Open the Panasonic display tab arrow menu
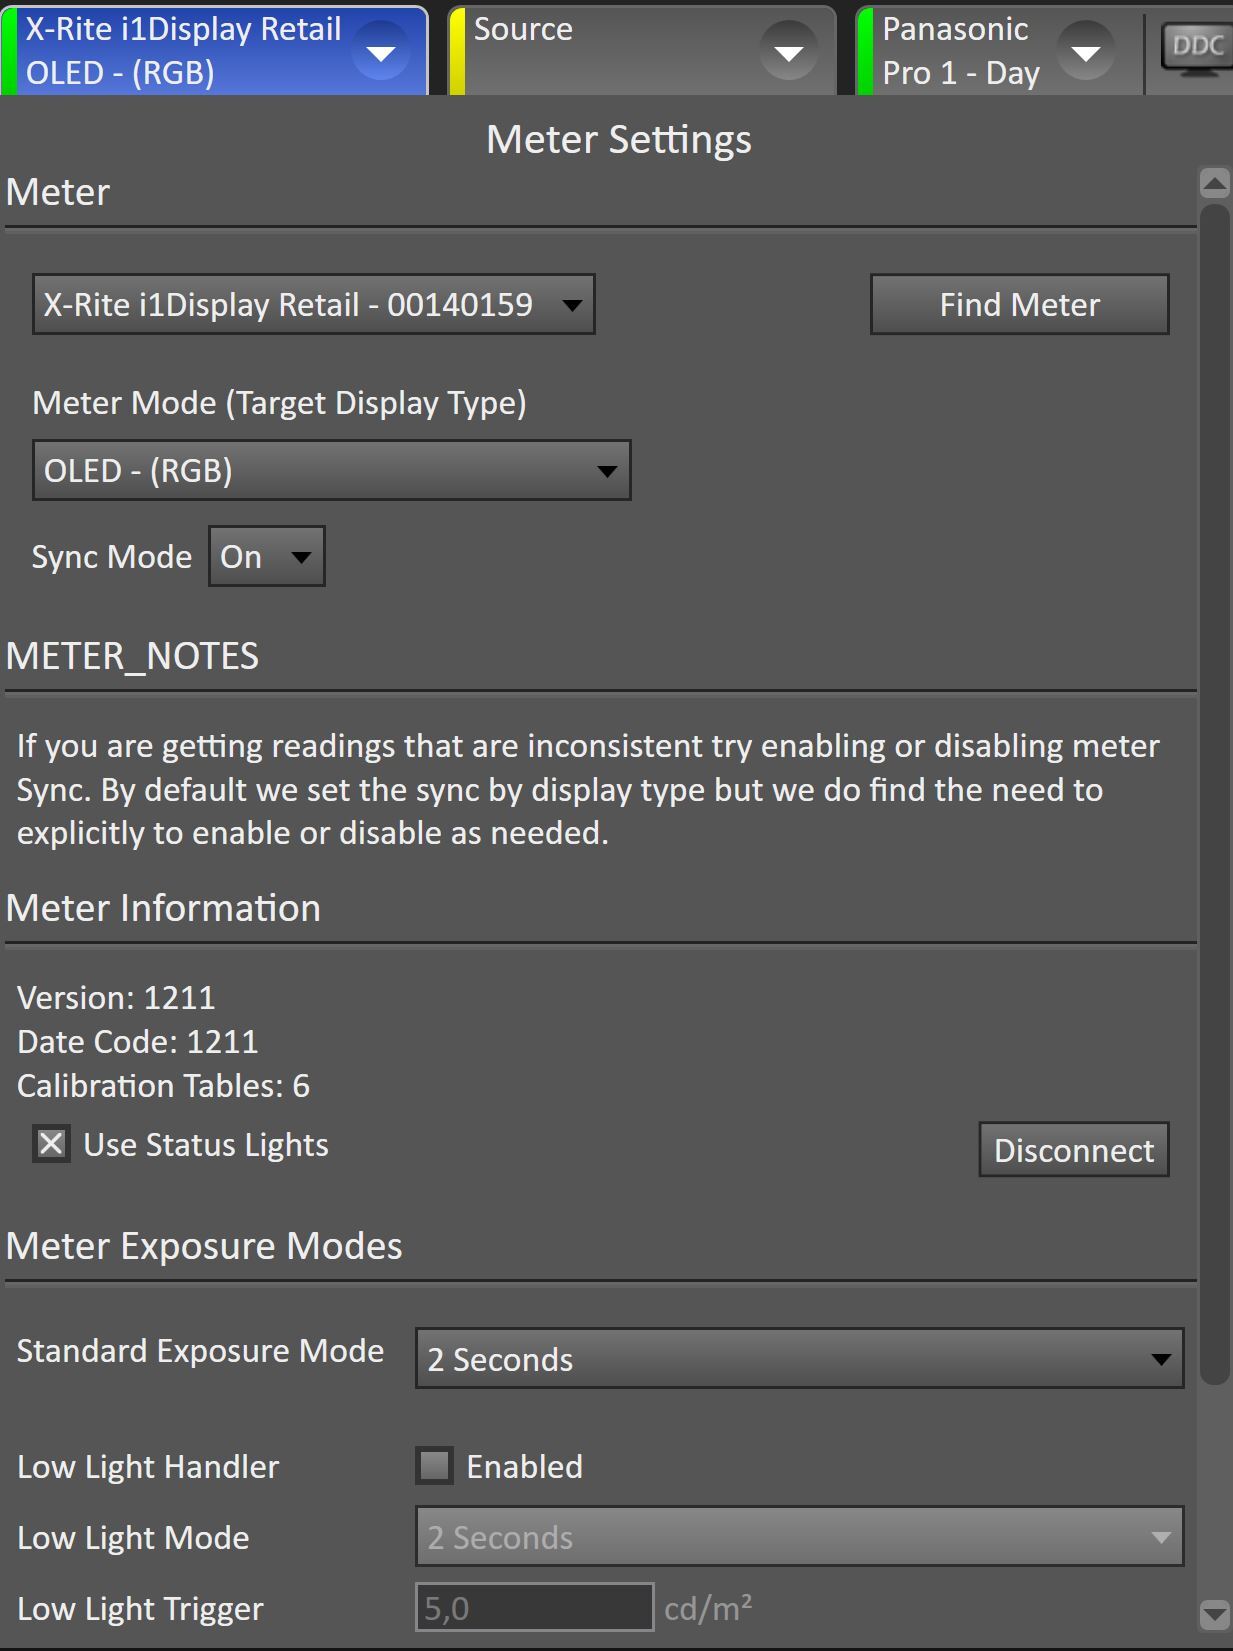The image size is (1233, 1651). point(1085,52)
